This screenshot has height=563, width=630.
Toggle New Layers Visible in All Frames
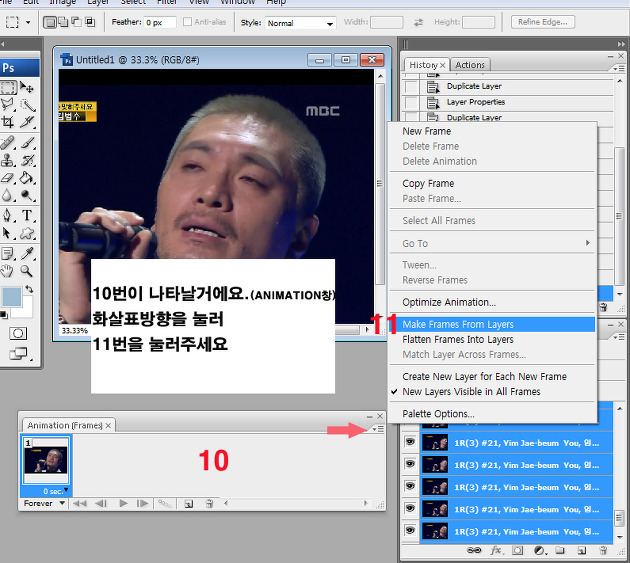471,392
